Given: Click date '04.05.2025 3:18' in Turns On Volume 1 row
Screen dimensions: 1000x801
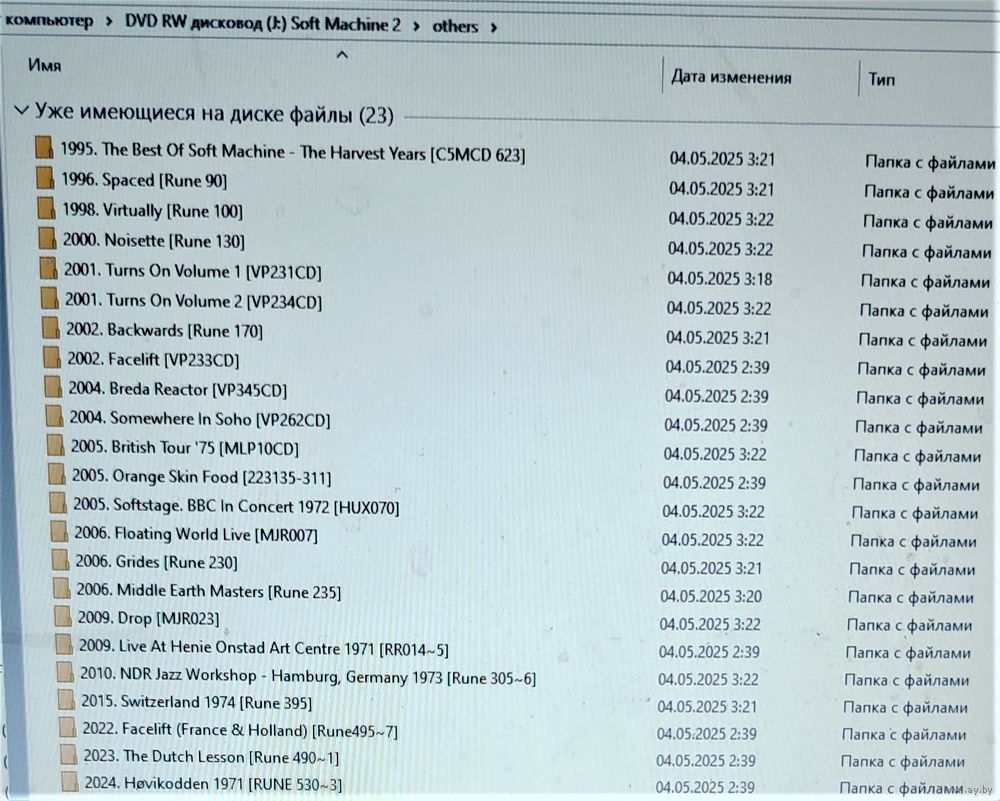Looking at the screenshot, I should [719, 279].
